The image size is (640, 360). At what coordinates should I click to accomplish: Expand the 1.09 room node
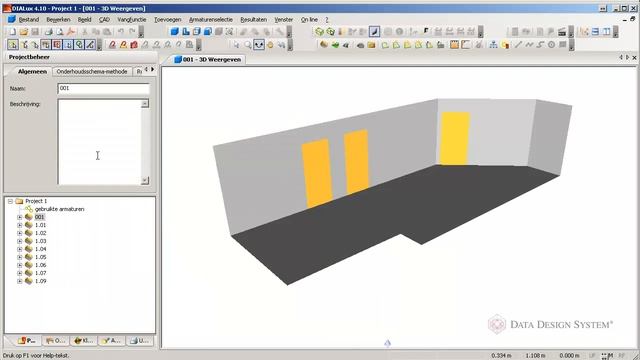20,281
